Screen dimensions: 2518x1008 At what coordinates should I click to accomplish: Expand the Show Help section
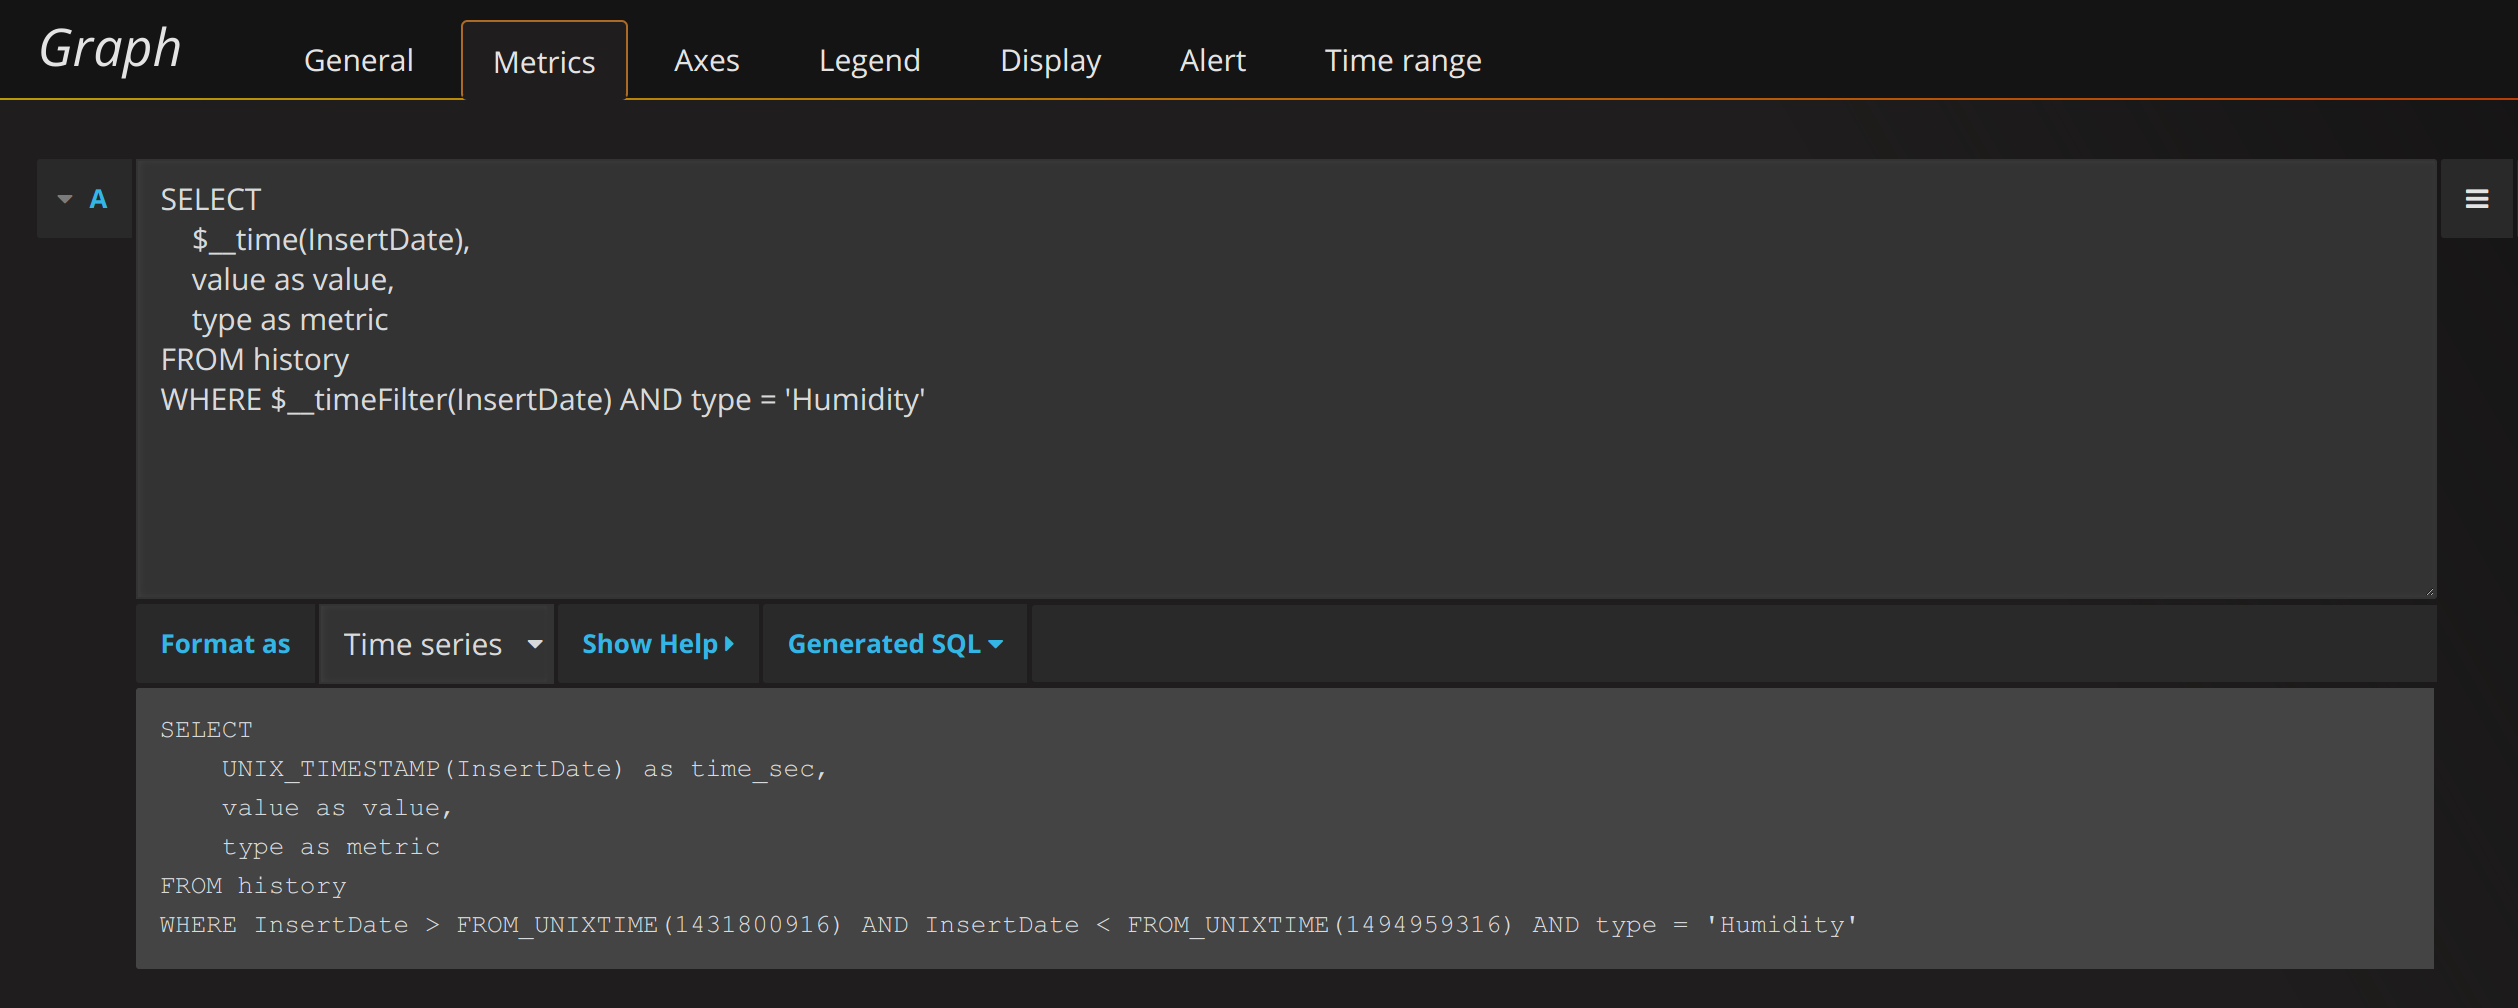click(x=657, y=645)
